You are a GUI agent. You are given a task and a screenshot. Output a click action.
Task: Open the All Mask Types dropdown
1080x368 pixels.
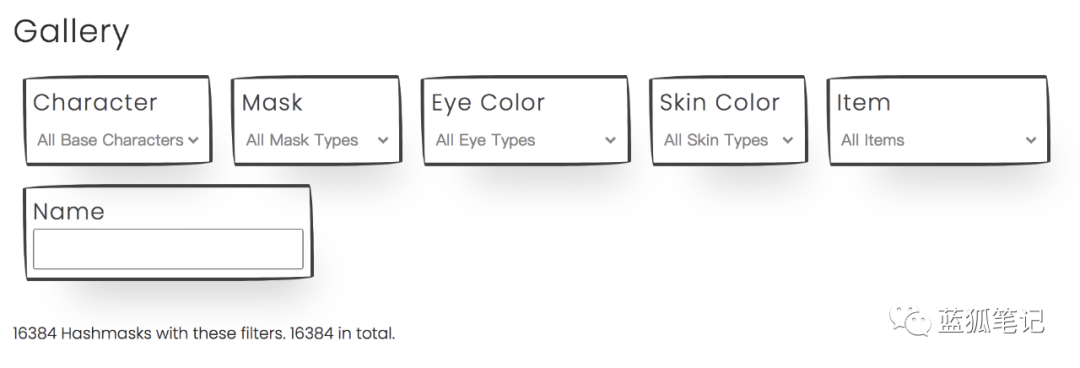point(317,140)
